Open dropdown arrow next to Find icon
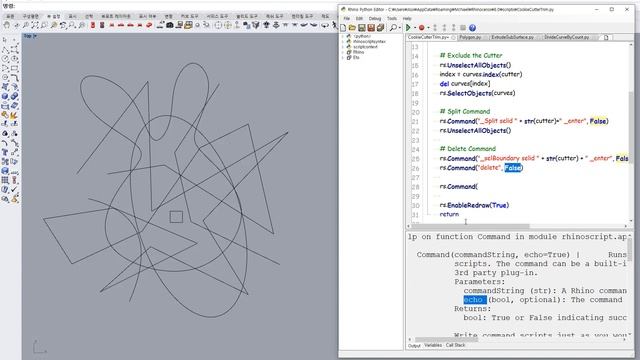This screenshot has width=640, height=360. coord(399,28)
